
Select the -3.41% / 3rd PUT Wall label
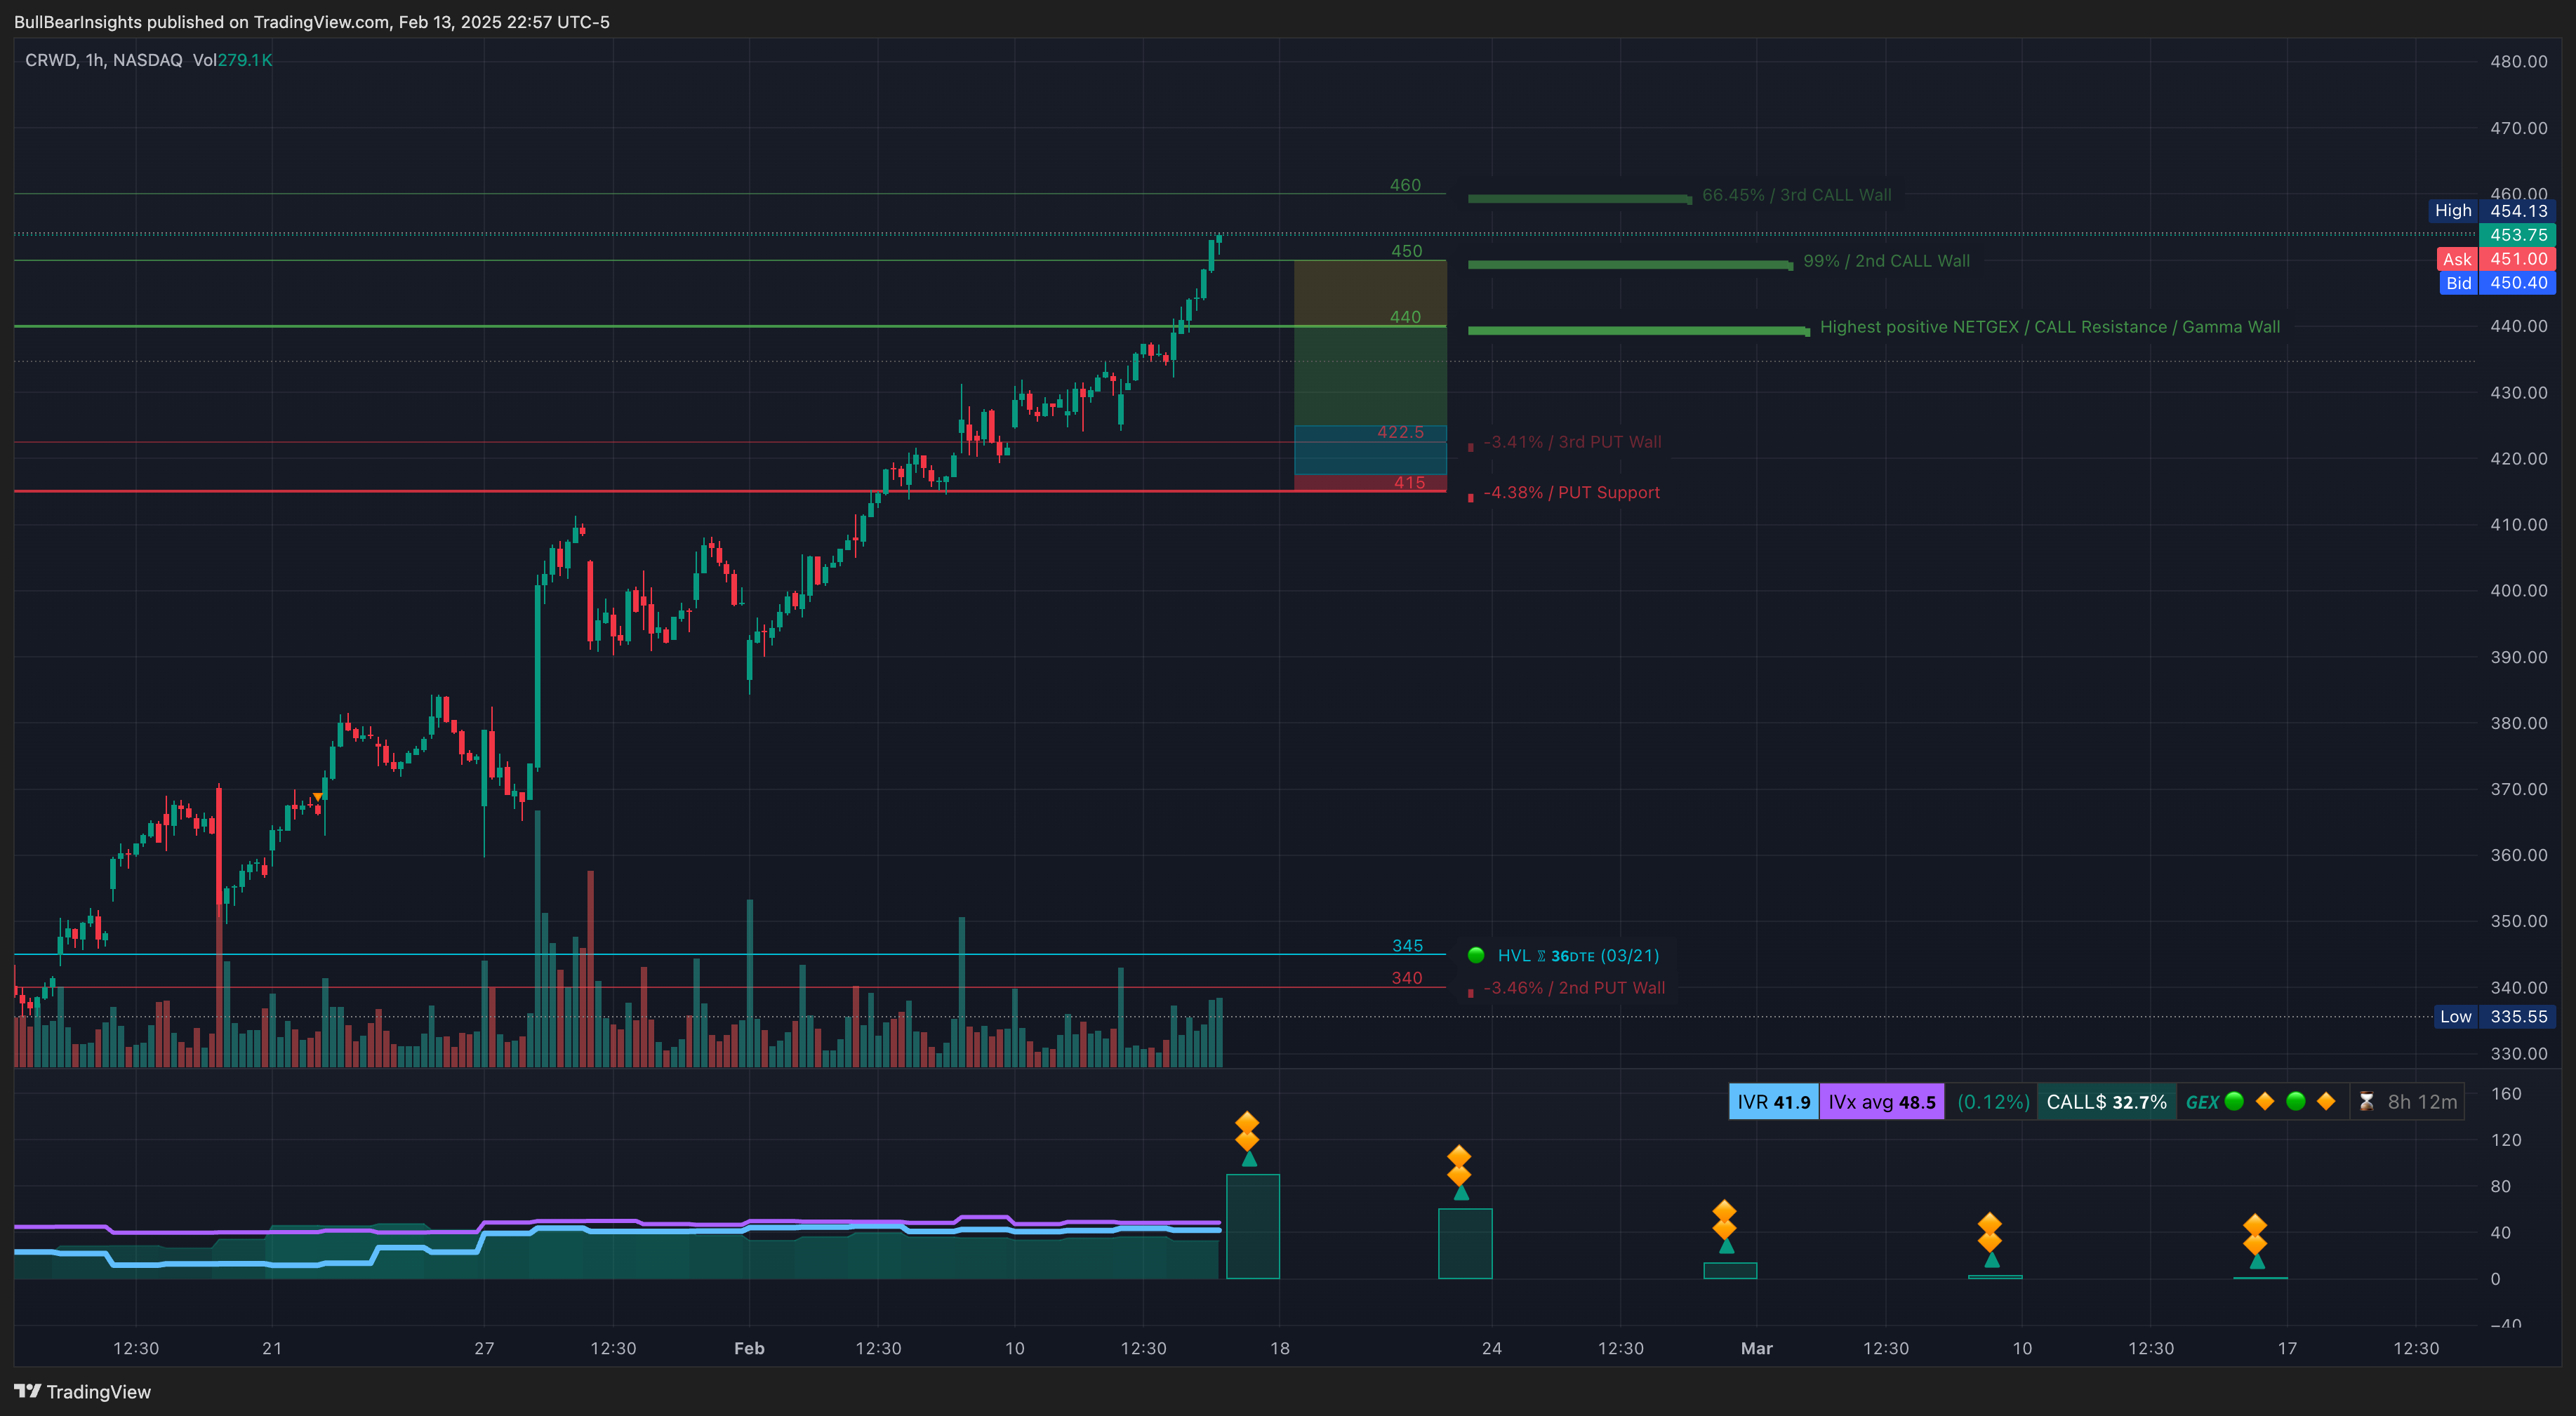pyautogui.click(x=1572, y=442)
